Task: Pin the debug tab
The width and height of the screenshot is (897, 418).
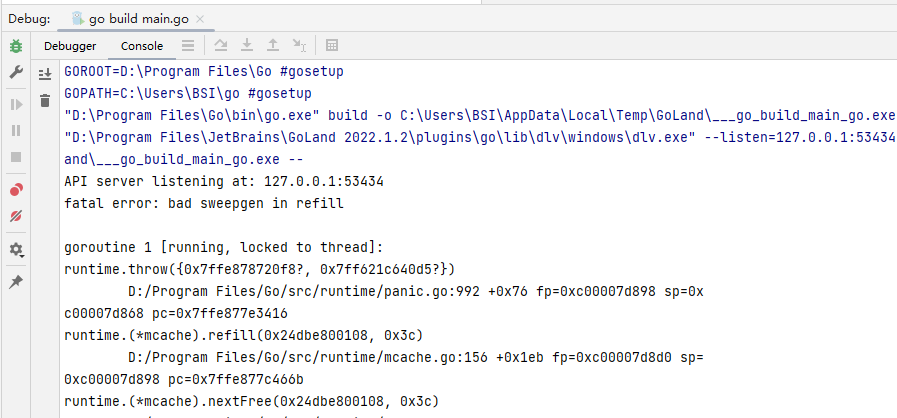Action: pyautogui.click(x=16, y=282)
